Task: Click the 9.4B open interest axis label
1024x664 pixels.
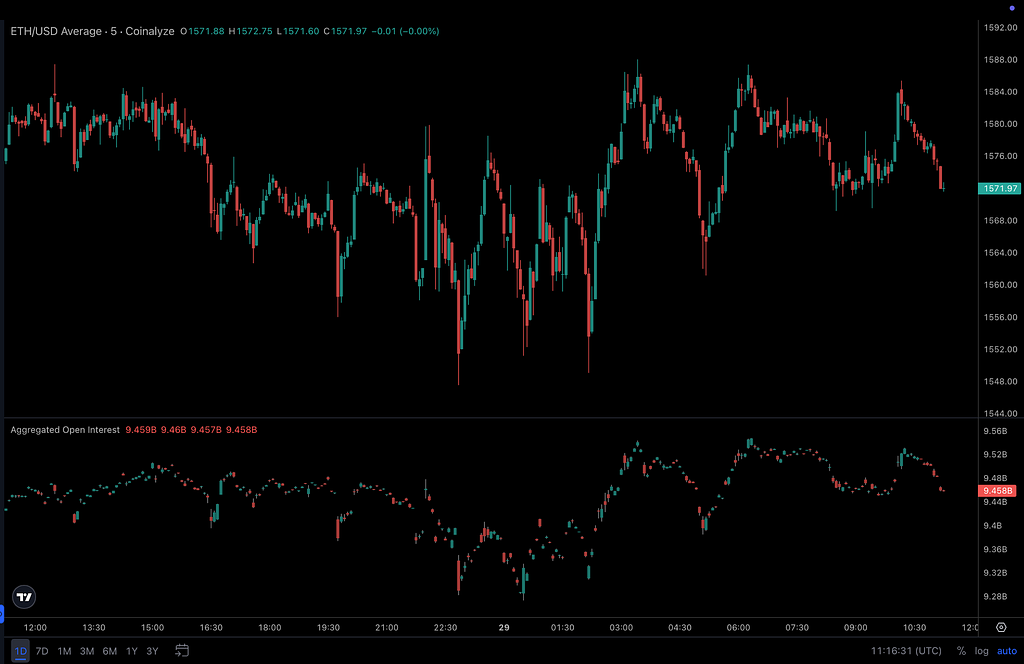Action: click(993, 526)
